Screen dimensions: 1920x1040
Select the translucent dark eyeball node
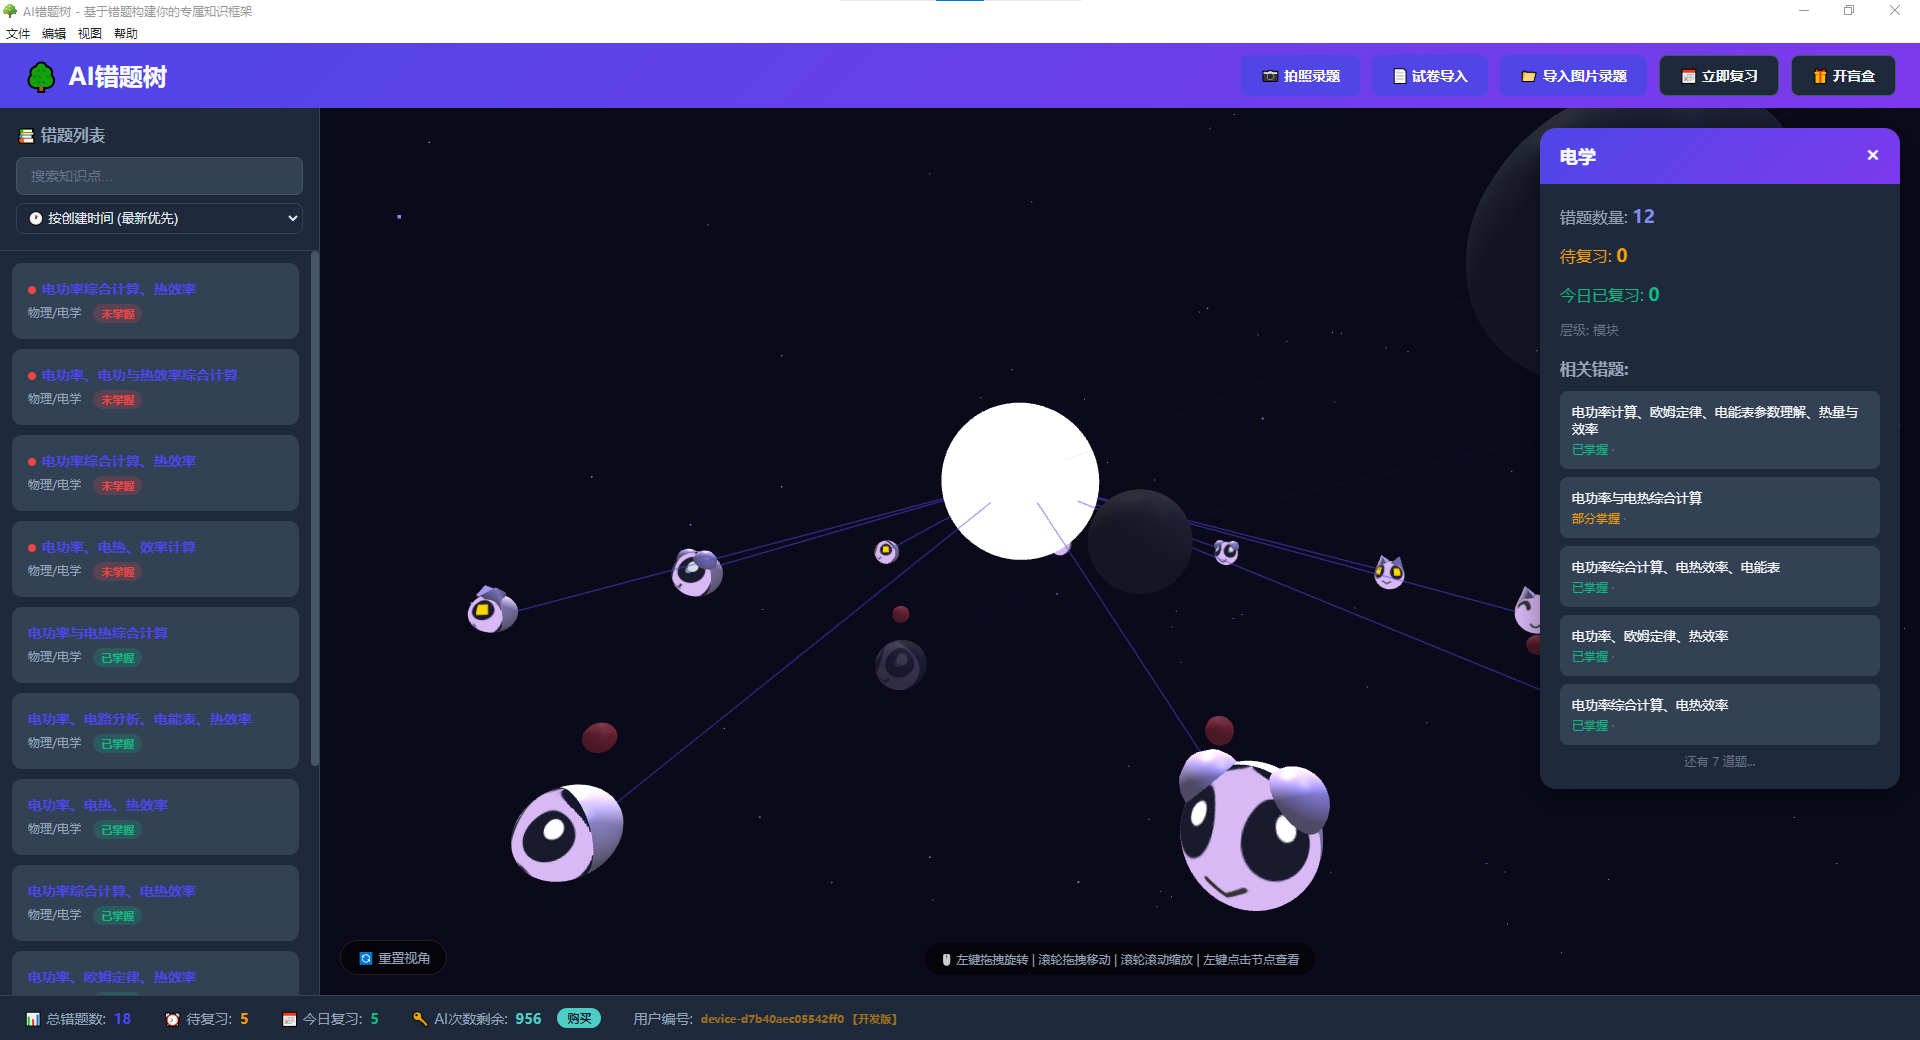900,665
